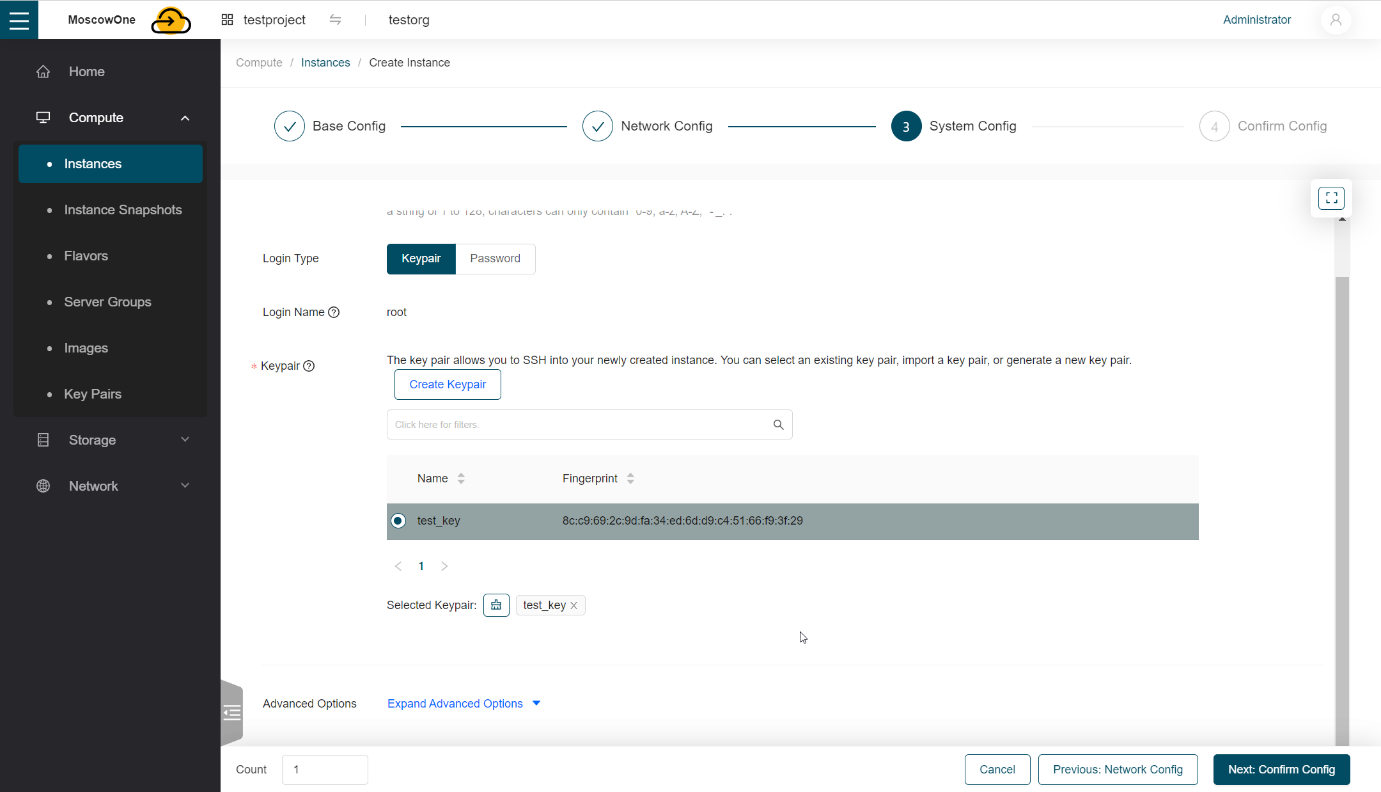Click the Keypair help question icon
The height and width of the screenshot is (792, 1381).
(x=309, y=366)
